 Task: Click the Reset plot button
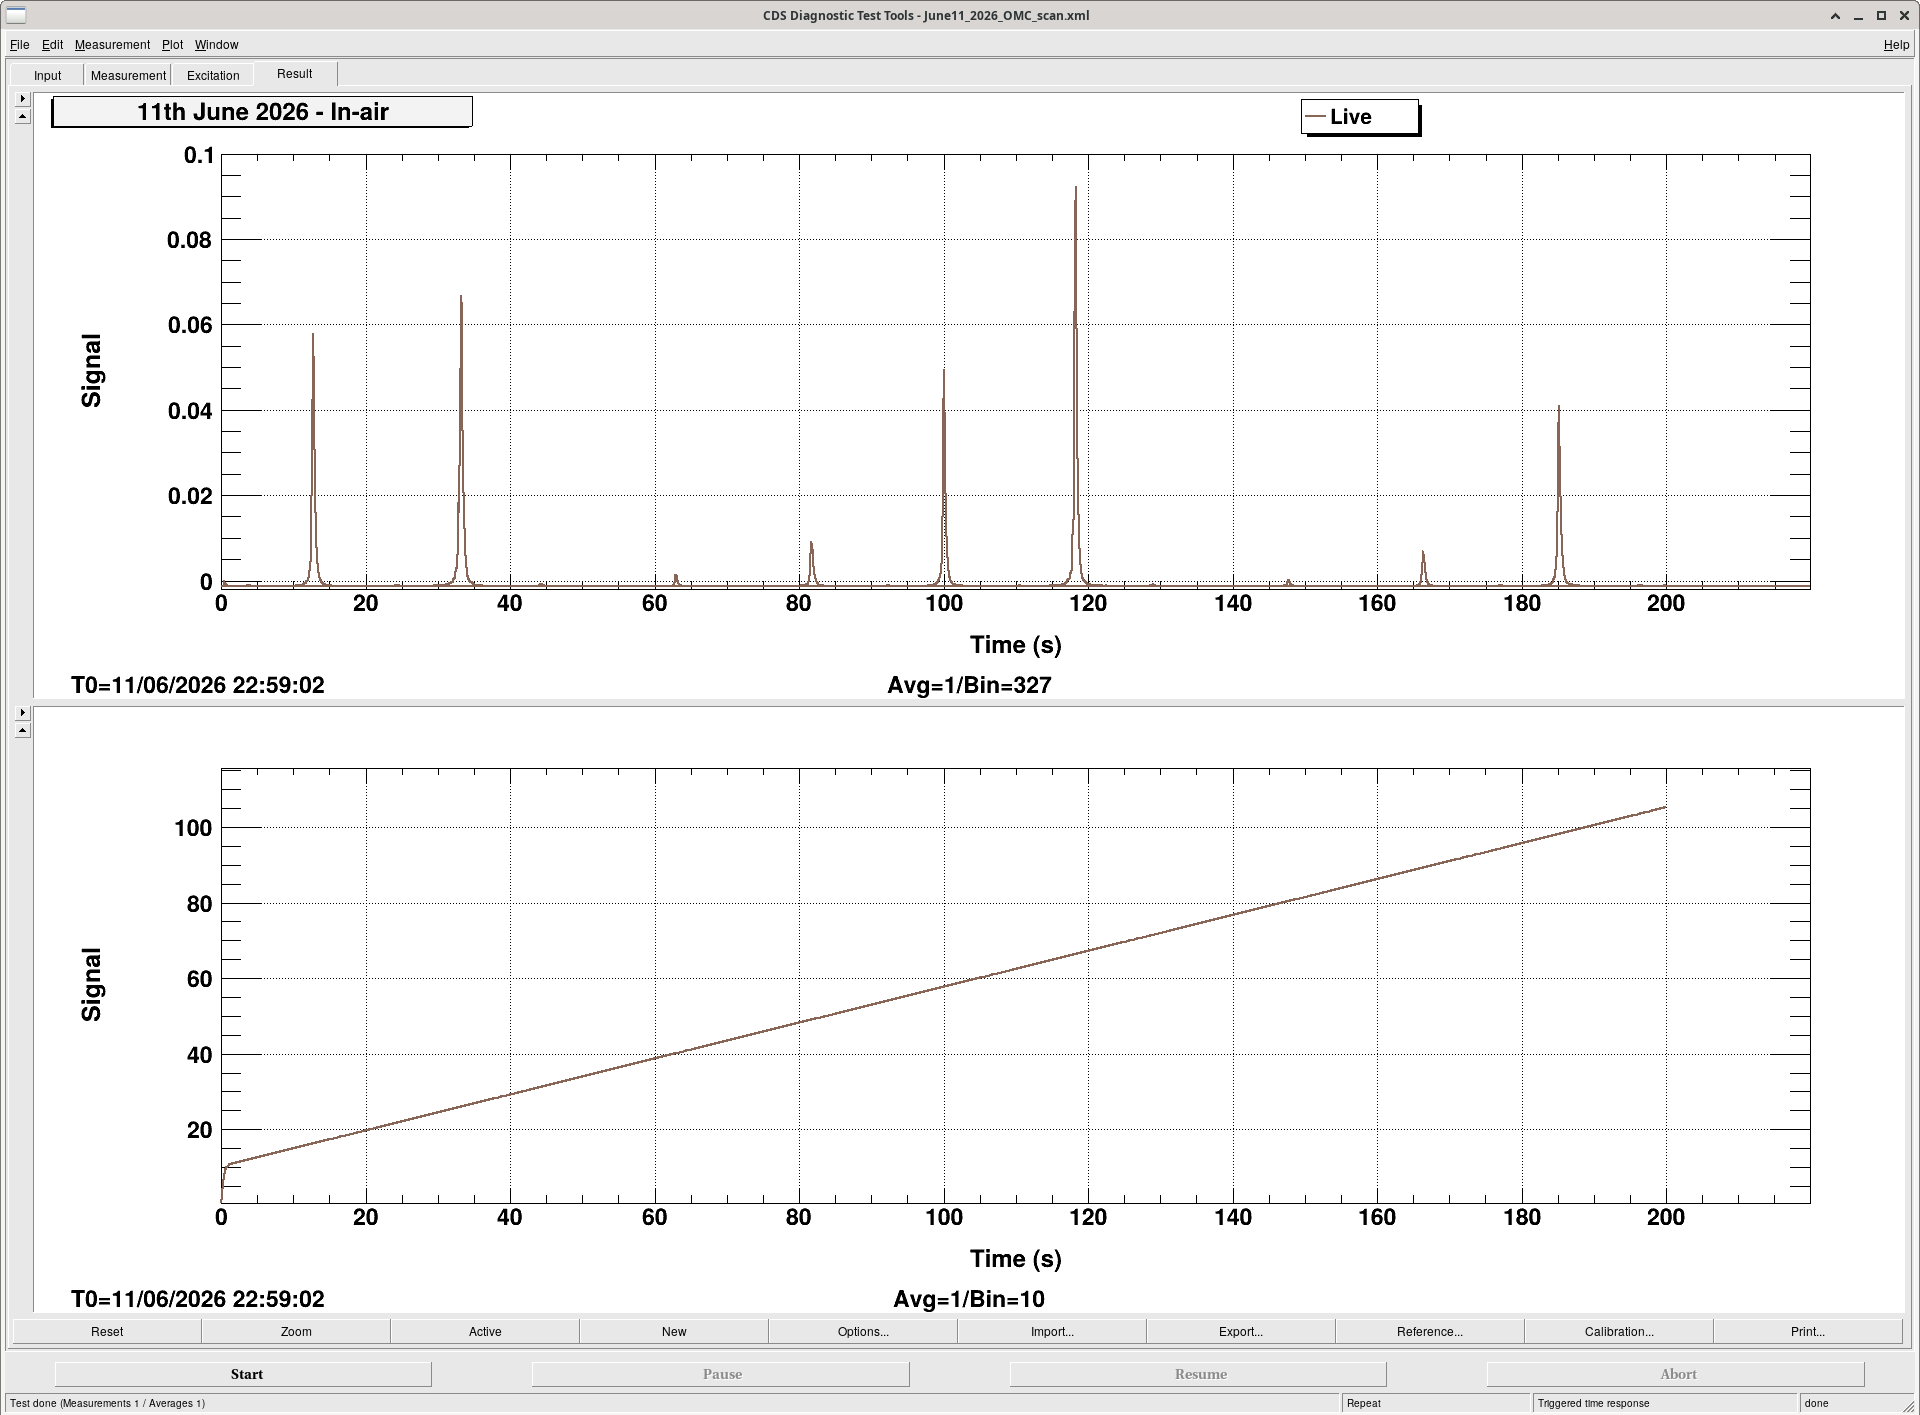click(x=107, y=1331)
